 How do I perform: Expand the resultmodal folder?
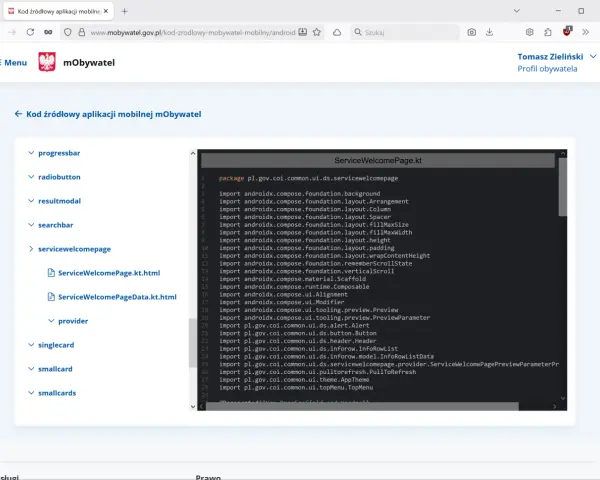(59, 201)
